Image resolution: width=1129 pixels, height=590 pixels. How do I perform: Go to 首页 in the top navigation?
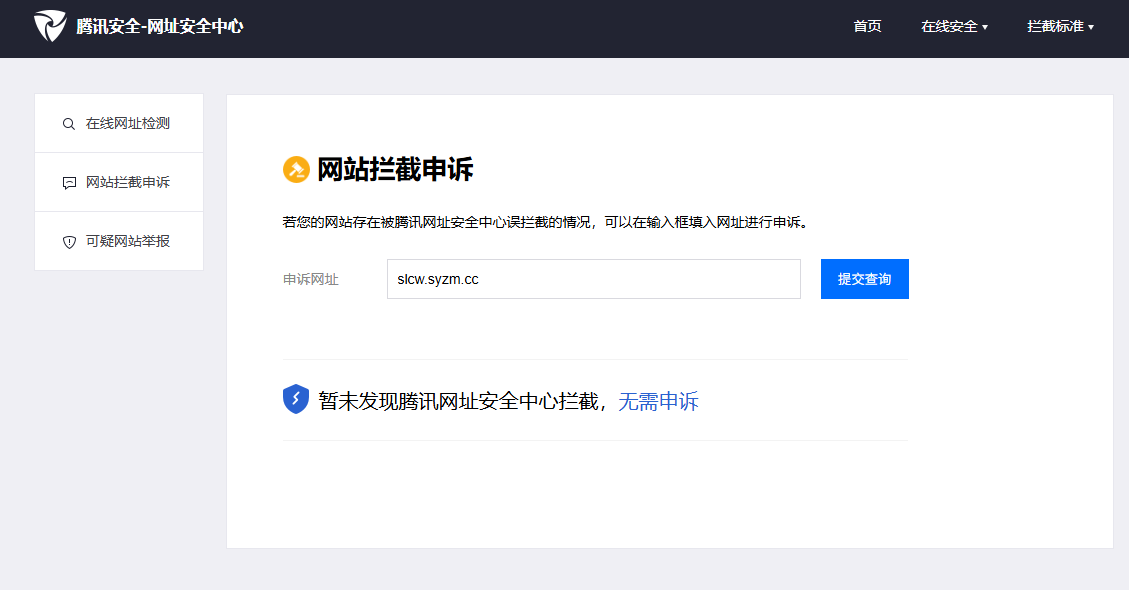click(x=867, y=27)
